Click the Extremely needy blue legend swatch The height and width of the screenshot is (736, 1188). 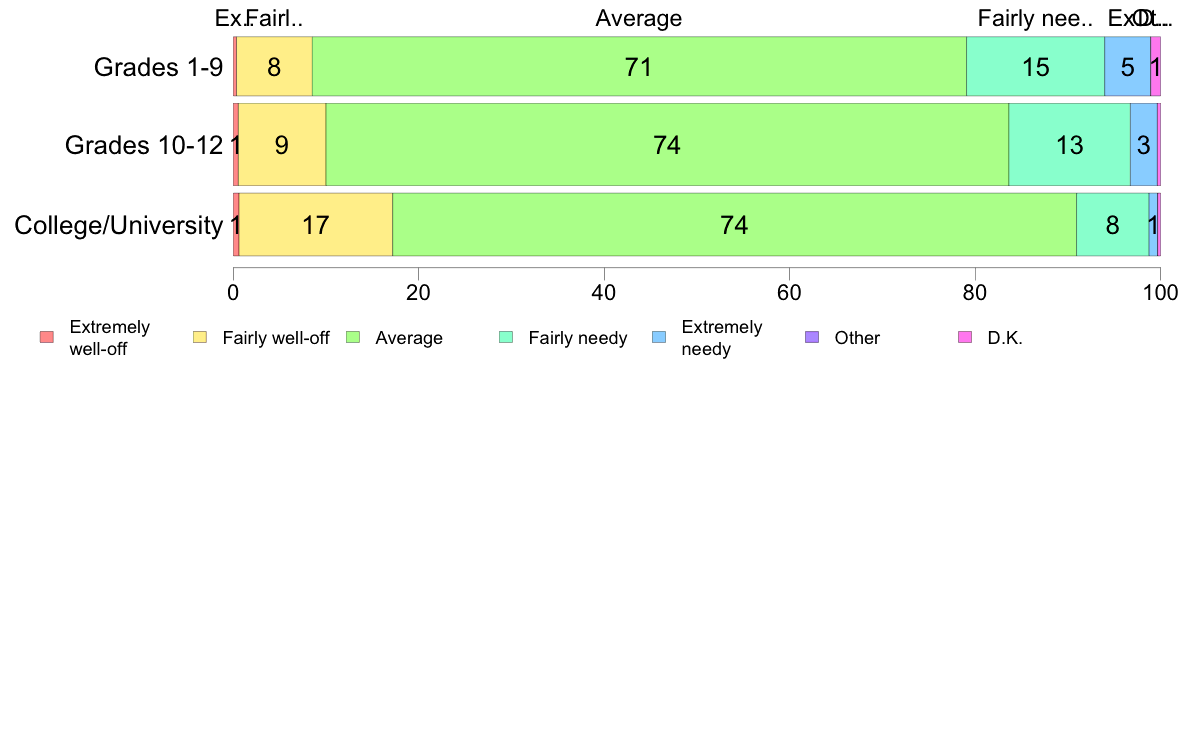coord(659,337)
